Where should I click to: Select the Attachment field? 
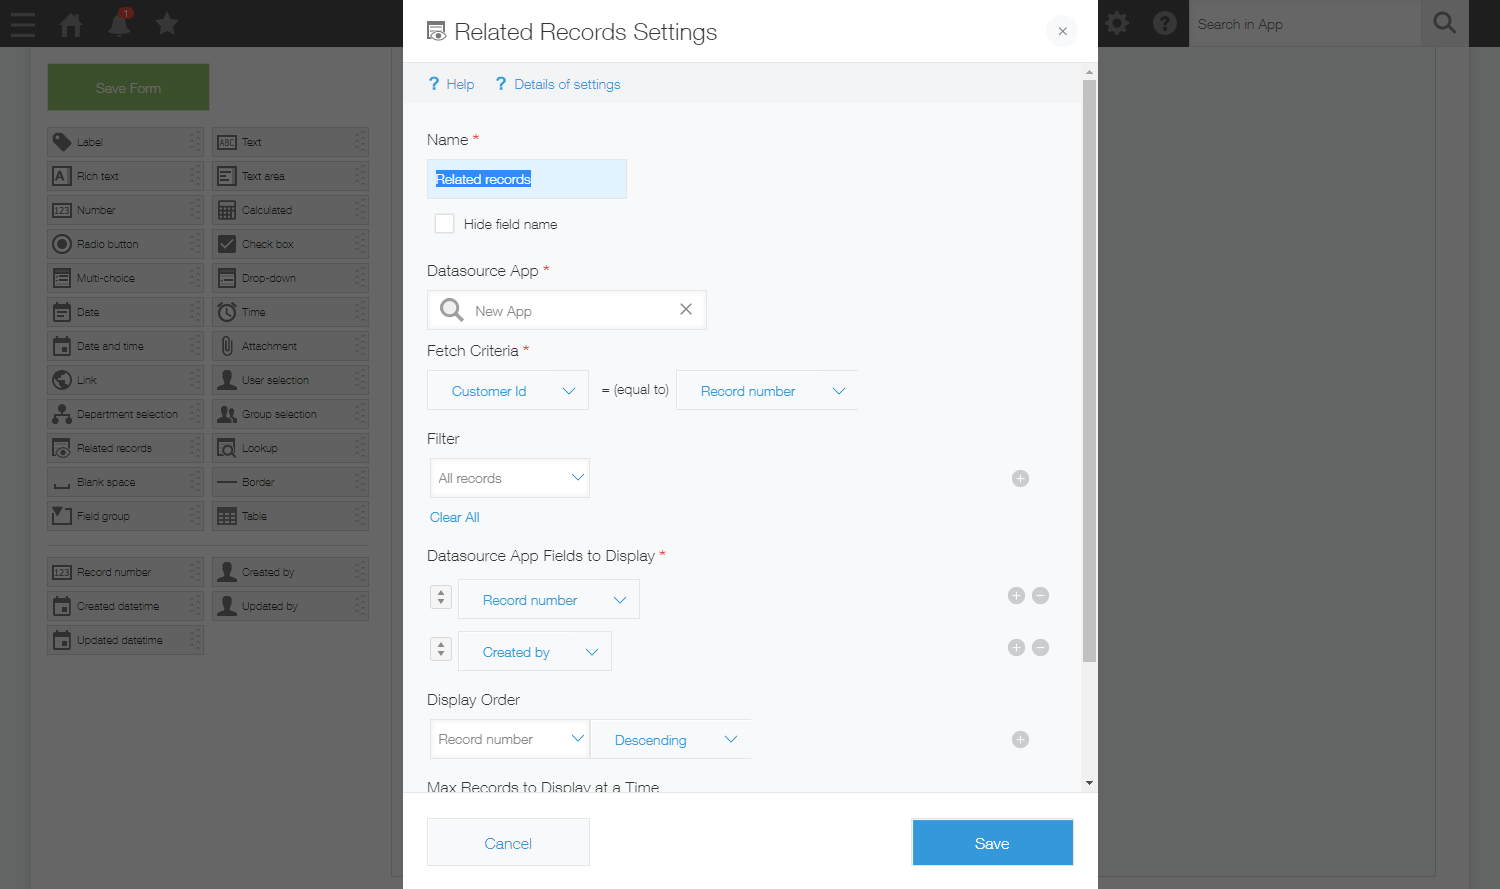point(290,346)
